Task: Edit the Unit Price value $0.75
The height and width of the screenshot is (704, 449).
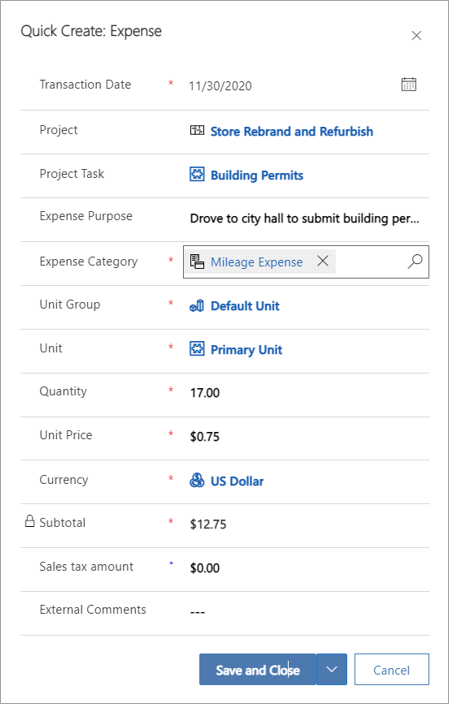Action: pyautogui.click(x=205, y=437)
